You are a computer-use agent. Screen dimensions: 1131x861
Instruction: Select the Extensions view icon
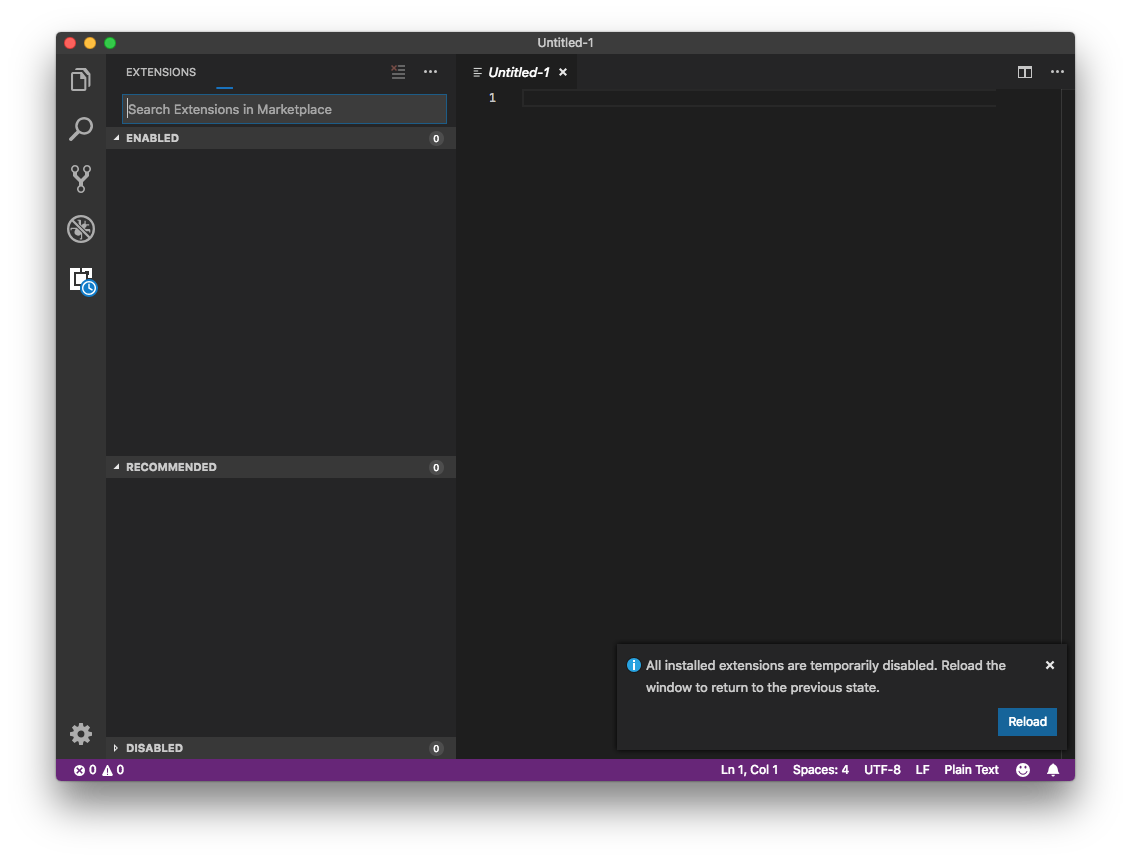click(x=81, y=280)
